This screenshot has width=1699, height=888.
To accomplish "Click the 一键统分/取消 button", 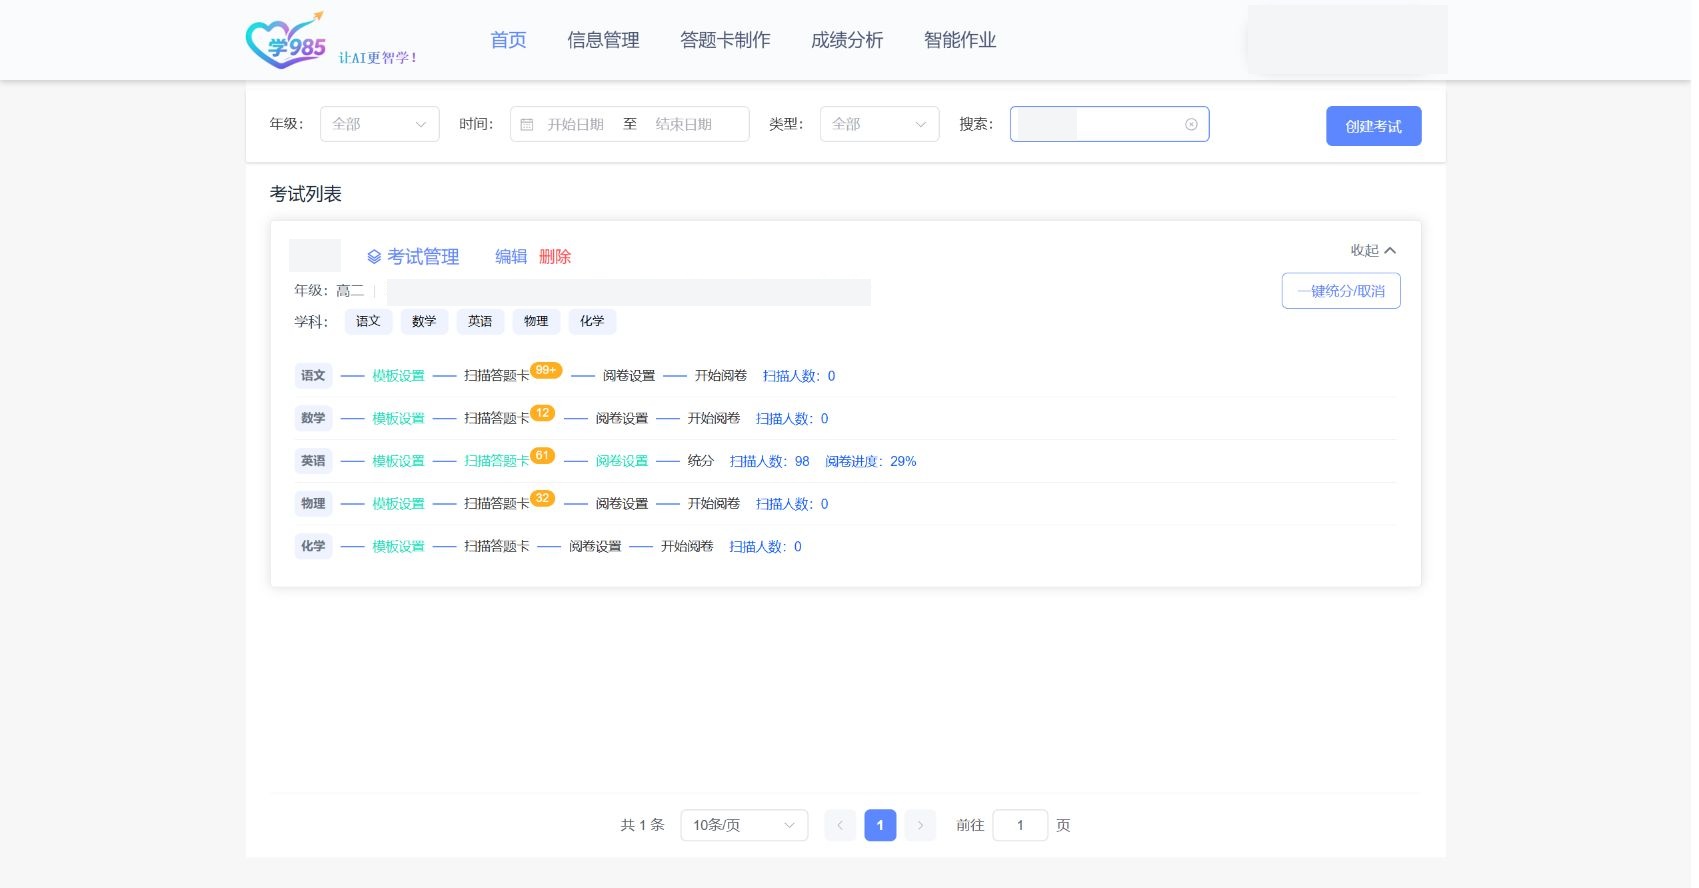I will click(1341, 291).
